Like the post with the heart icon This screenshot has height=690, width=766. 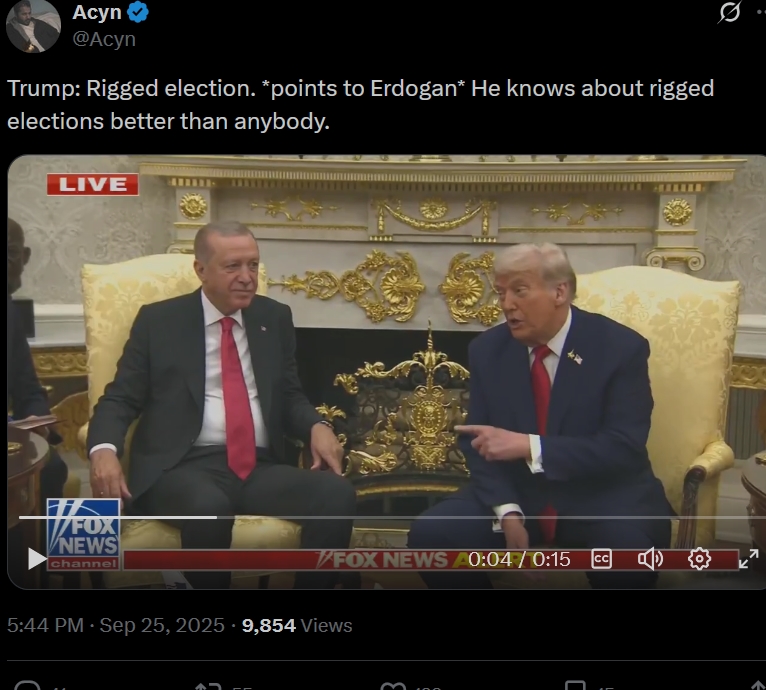(x=393, y=685)
